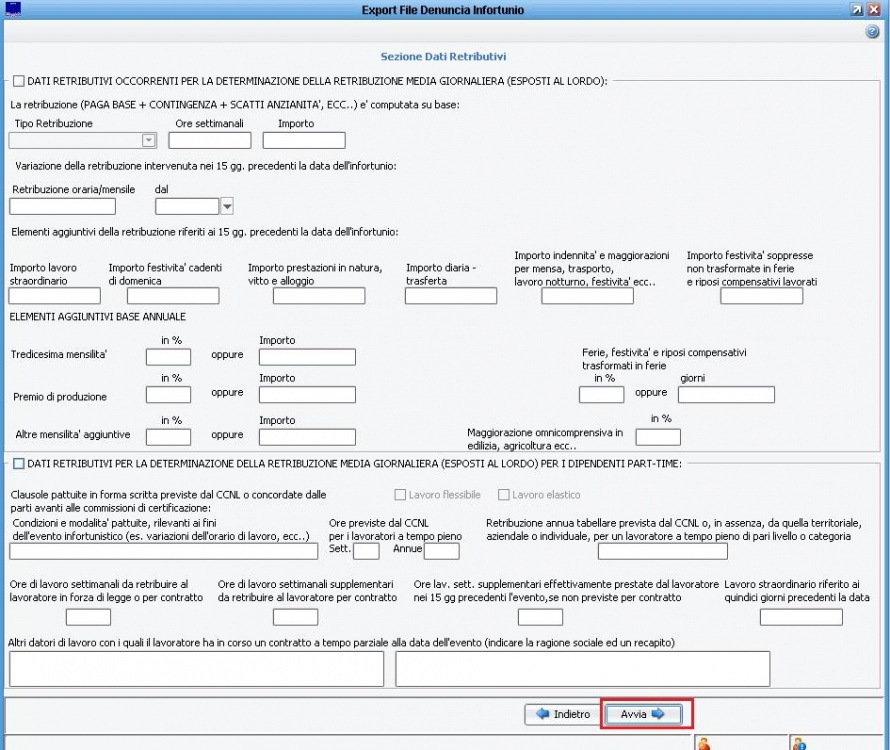Click the orange user icon in bottom bar
Image resolution: width=890 pixels, height=750 pixels.
[x=704, y=743]
